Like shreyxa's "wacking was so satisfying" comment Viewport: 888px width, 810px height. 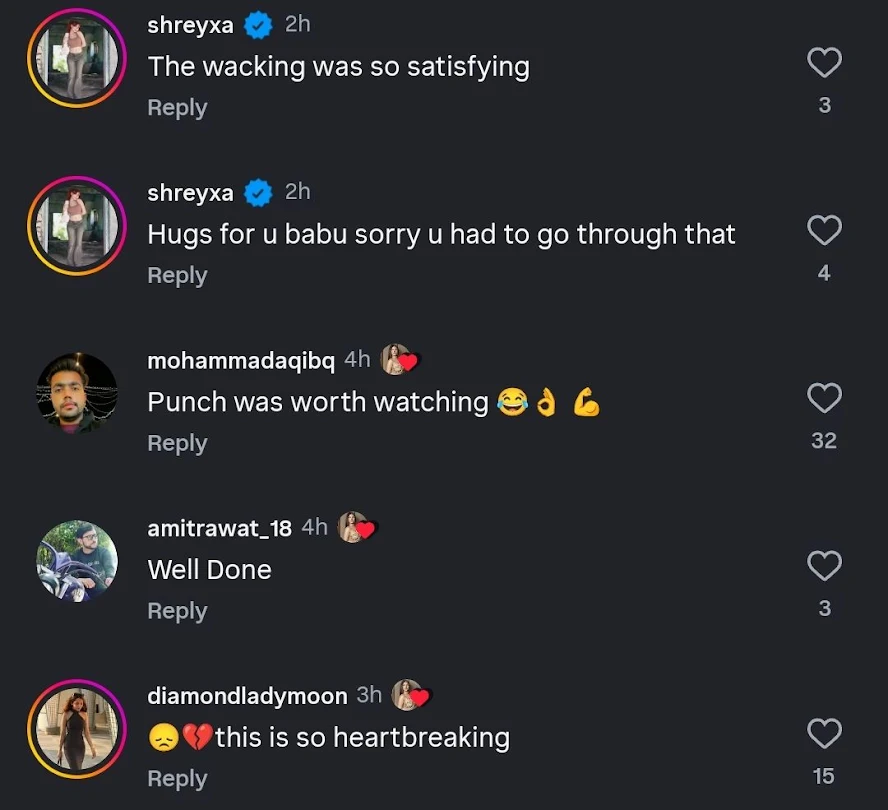tap(824, 65)
